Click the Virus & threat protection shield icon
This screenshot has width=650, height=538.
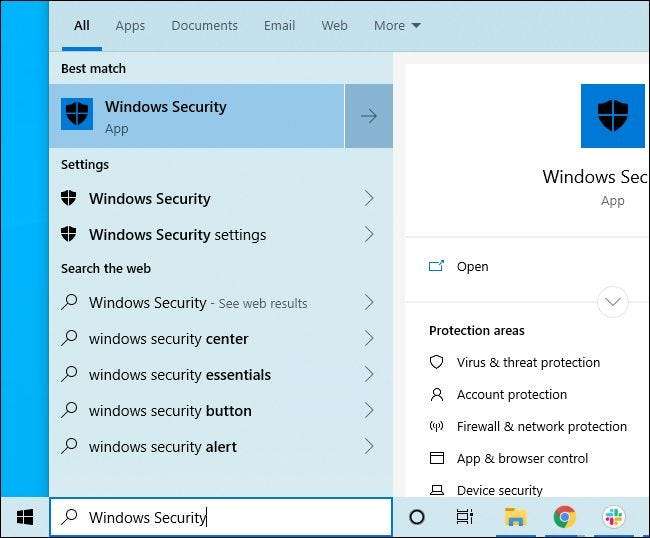(436, 362)
